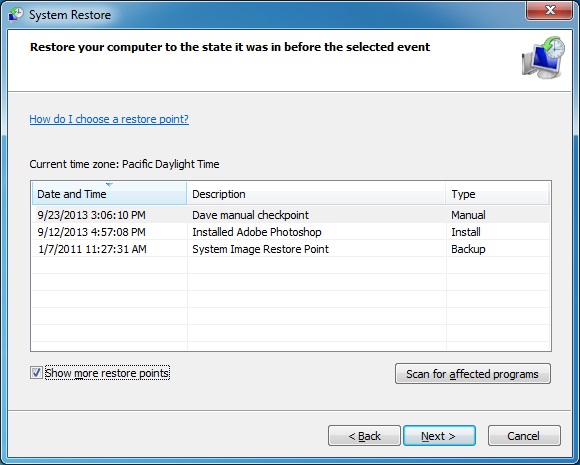The height and width of the screenshot is (465, 580).
Task: Close the System Restore window
Action: [x=550, y=10]
